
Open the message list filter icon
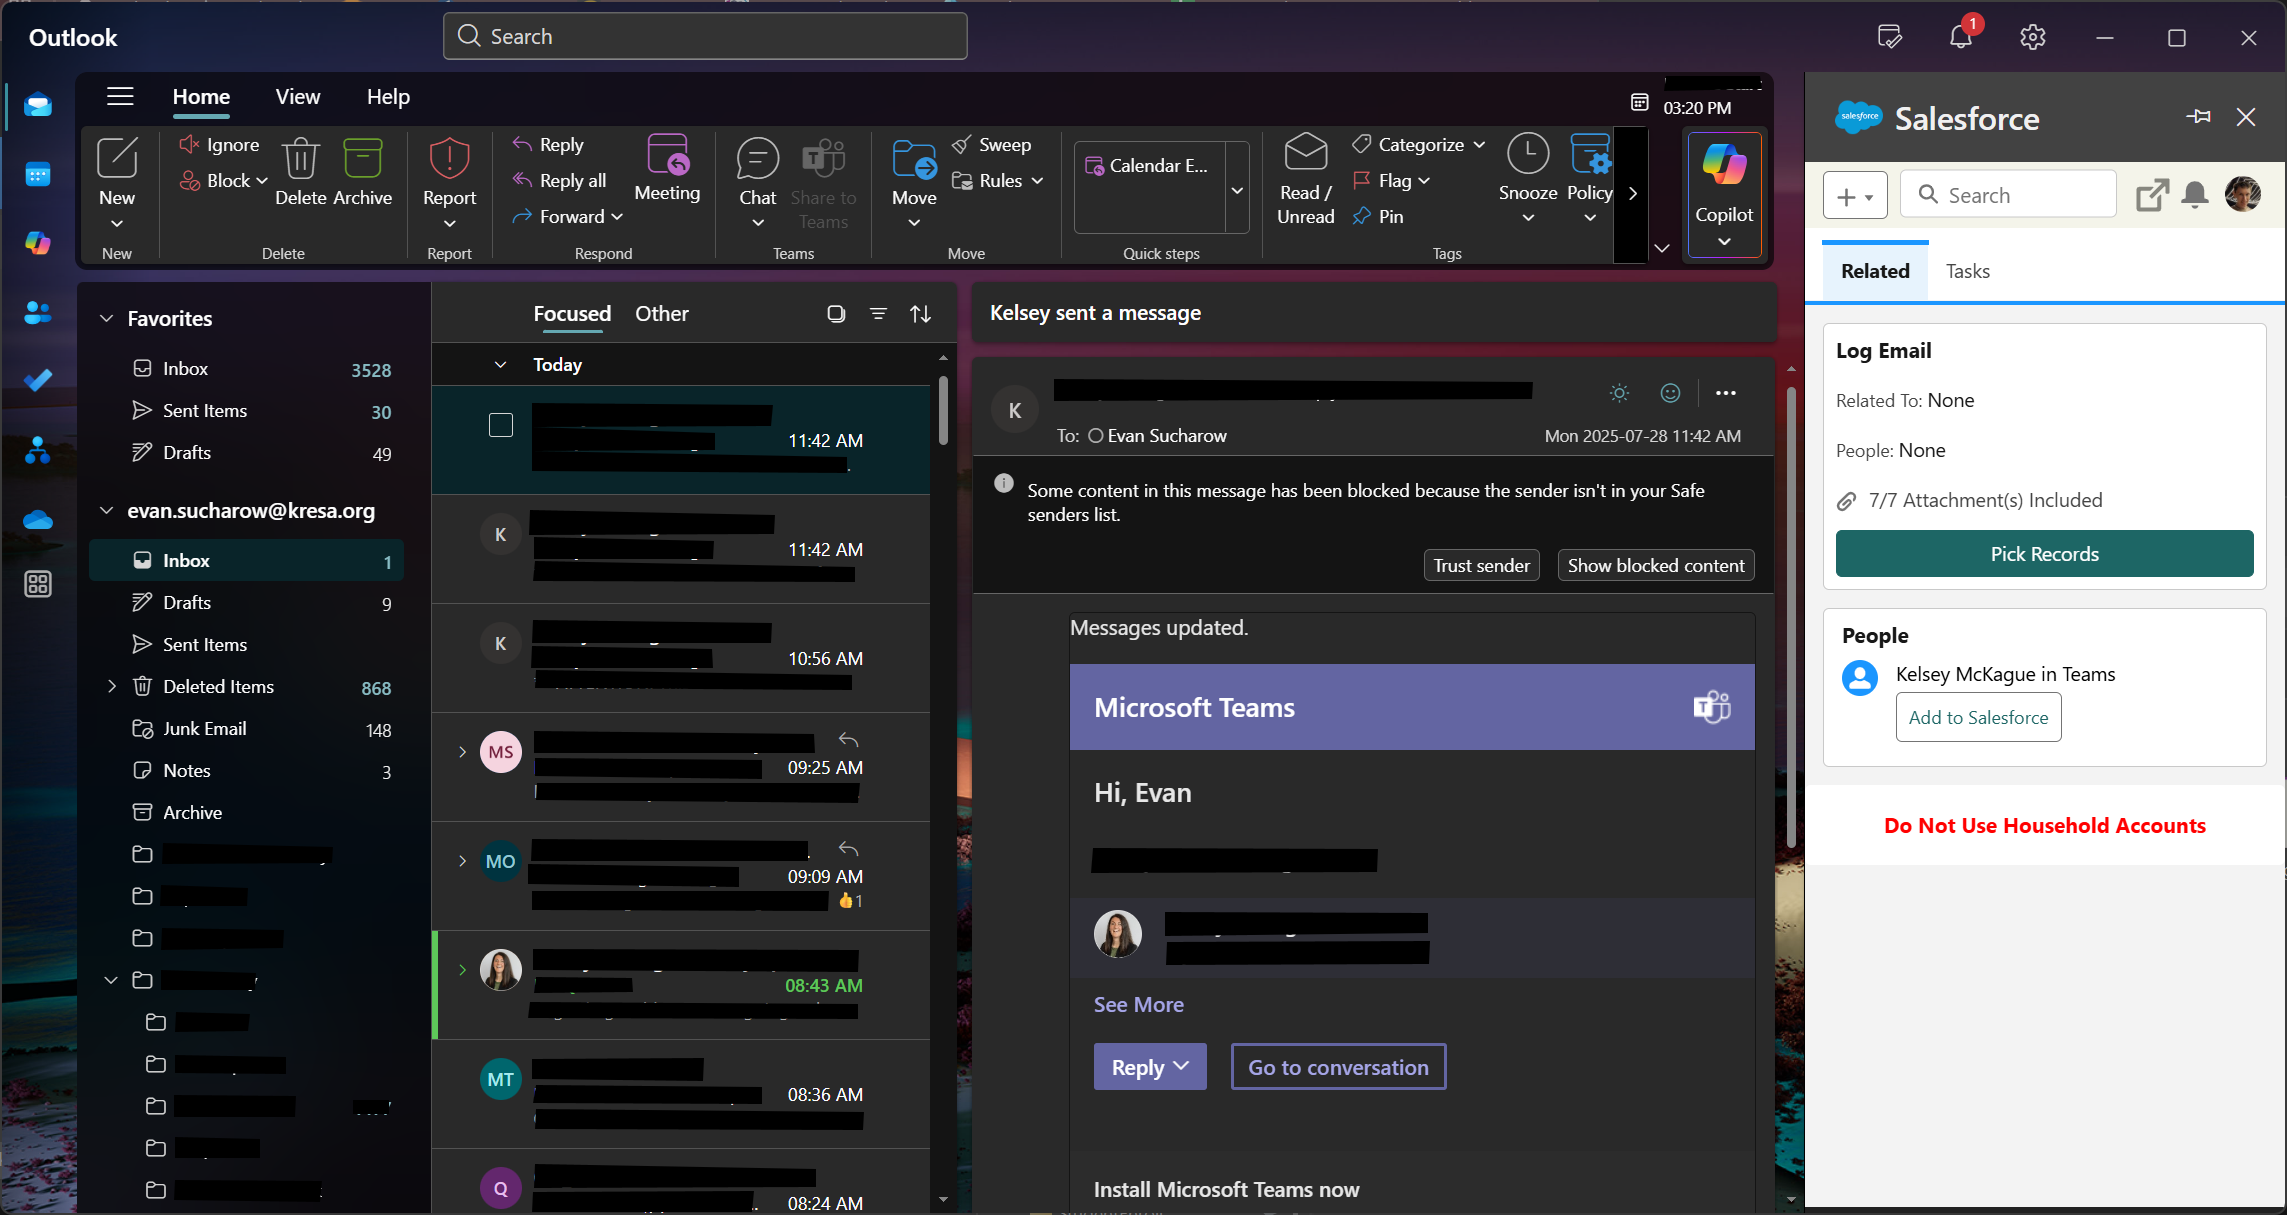[x=878, y=314]
